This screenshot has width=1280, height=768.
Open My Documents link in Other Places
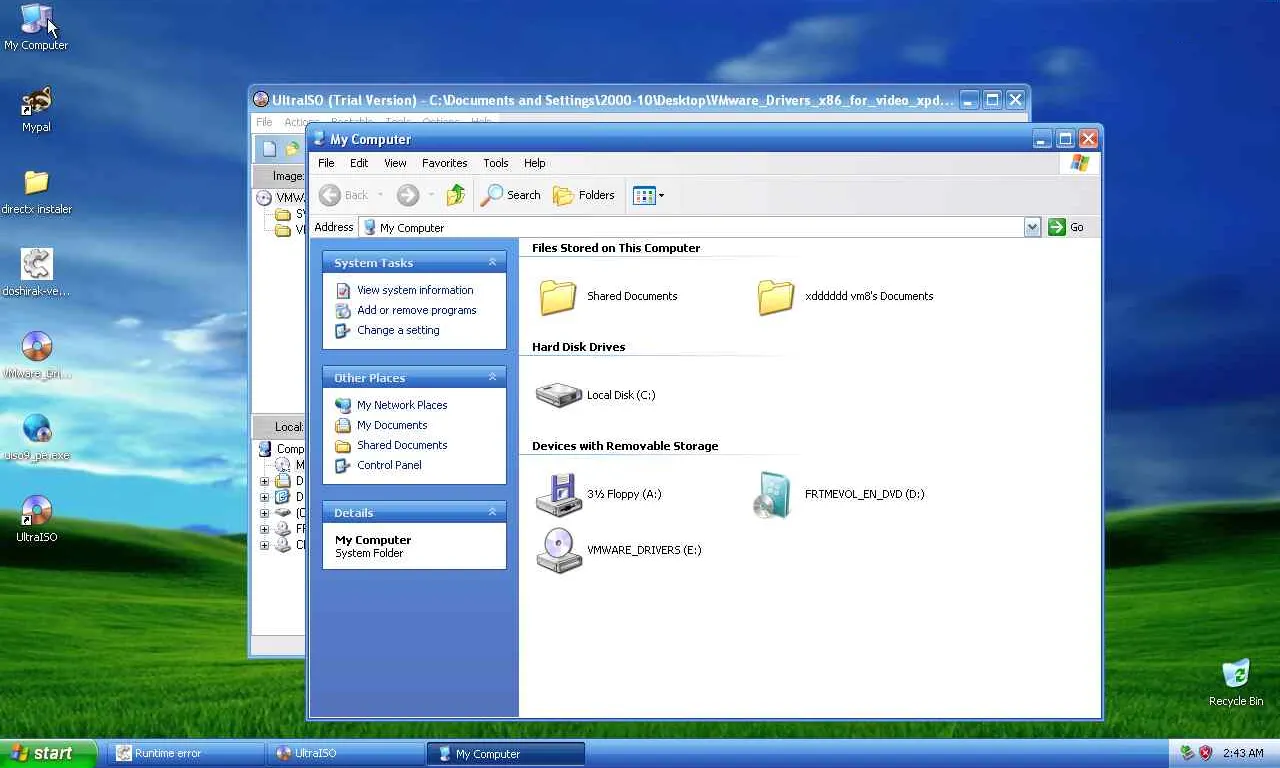(x=392, y=425)
